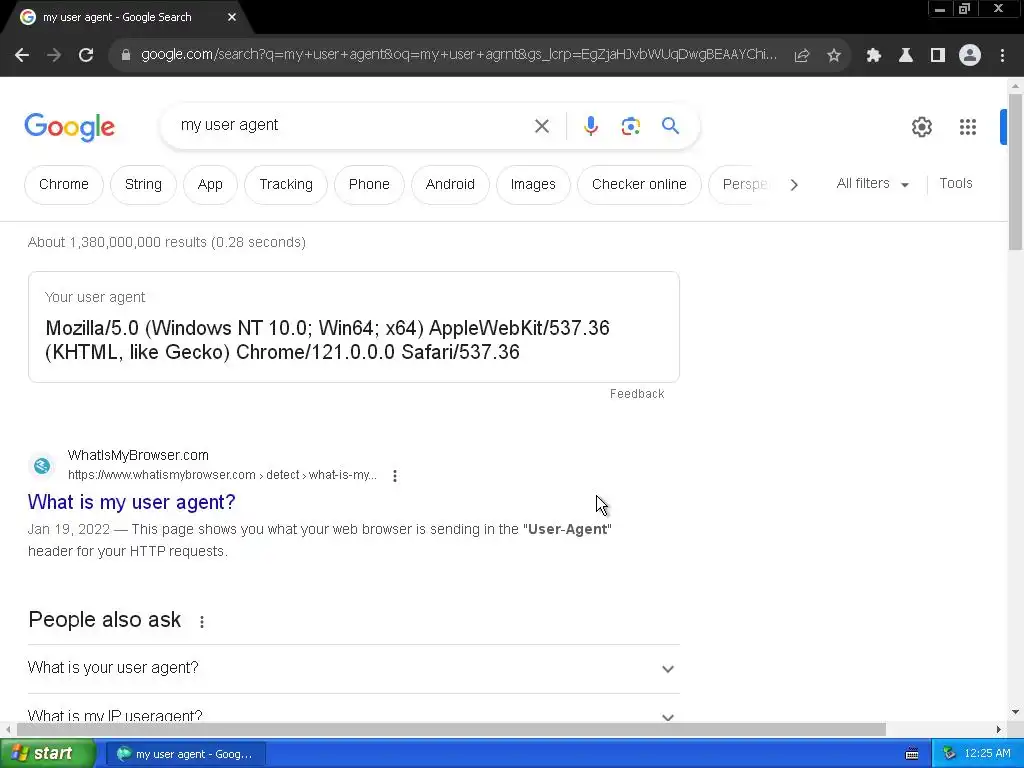This screenshot has height=768, width=1024.
Task: Select Chrome taskbar button
Action: pyautogui.click(x=185, y=754)
